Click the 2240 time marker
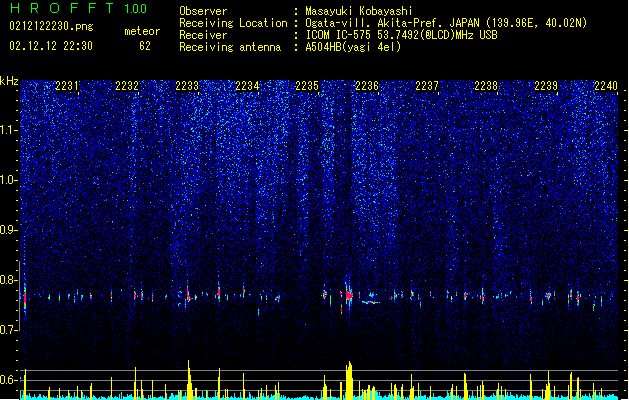The image size is (629, 400). click(x=606, y=86)
